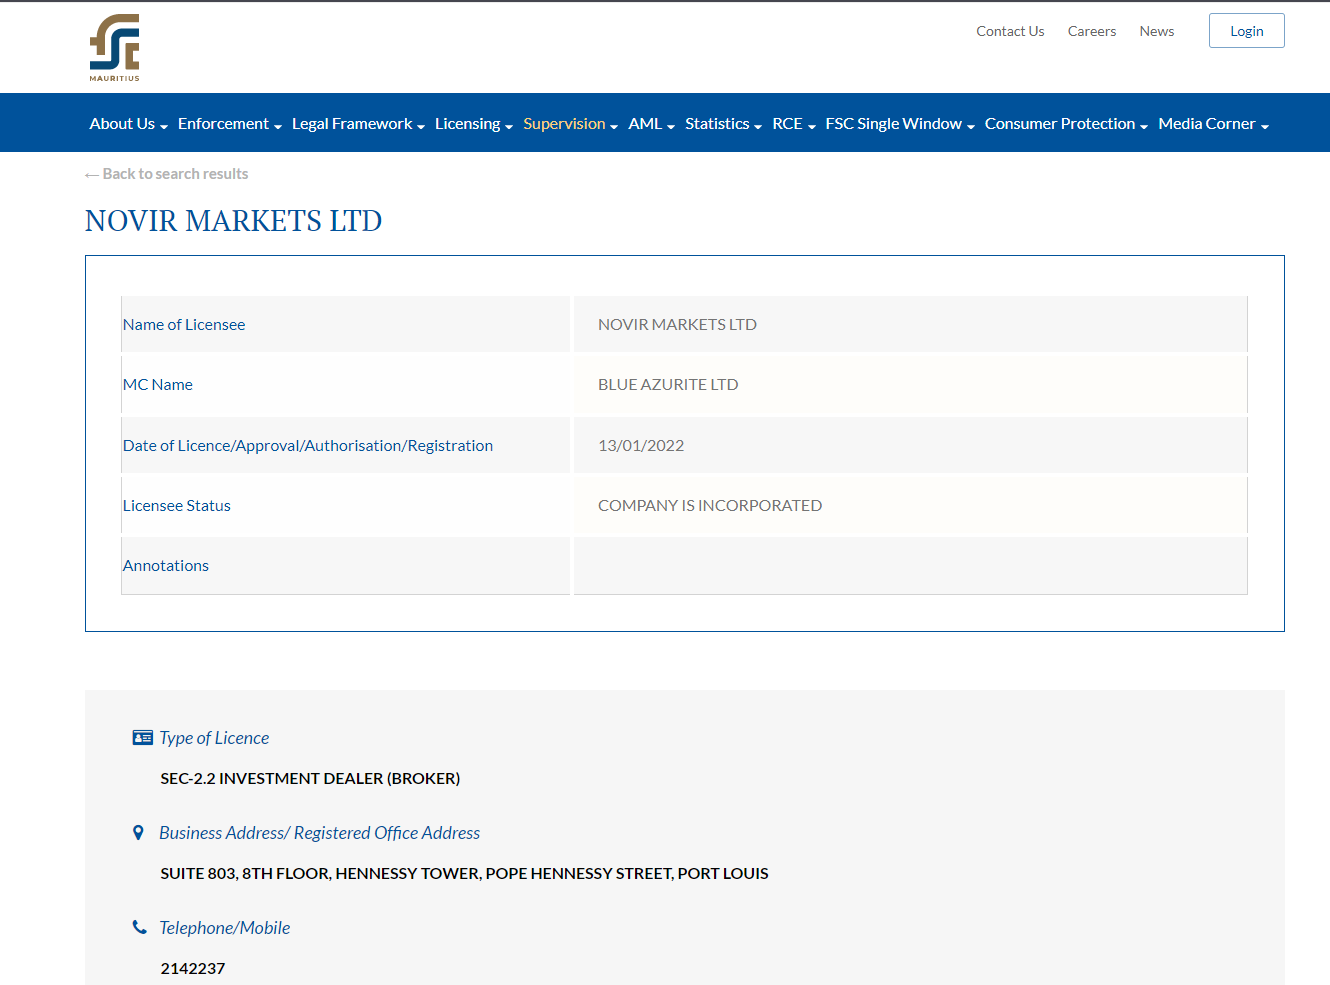
Task: Click the Telephone/Mobile phone icon
Action: 139,927
